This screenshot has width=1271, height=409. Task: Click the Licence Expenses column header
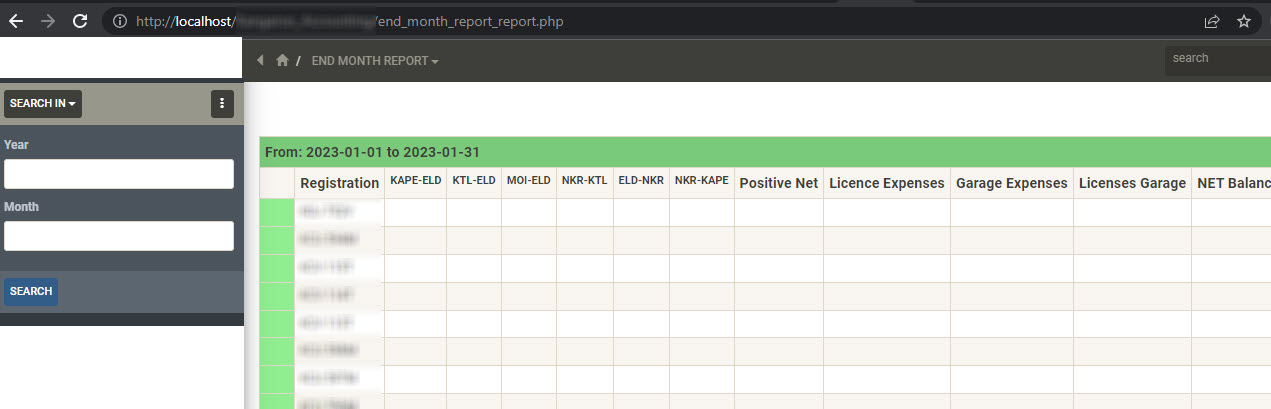click(x=886, y=183)
